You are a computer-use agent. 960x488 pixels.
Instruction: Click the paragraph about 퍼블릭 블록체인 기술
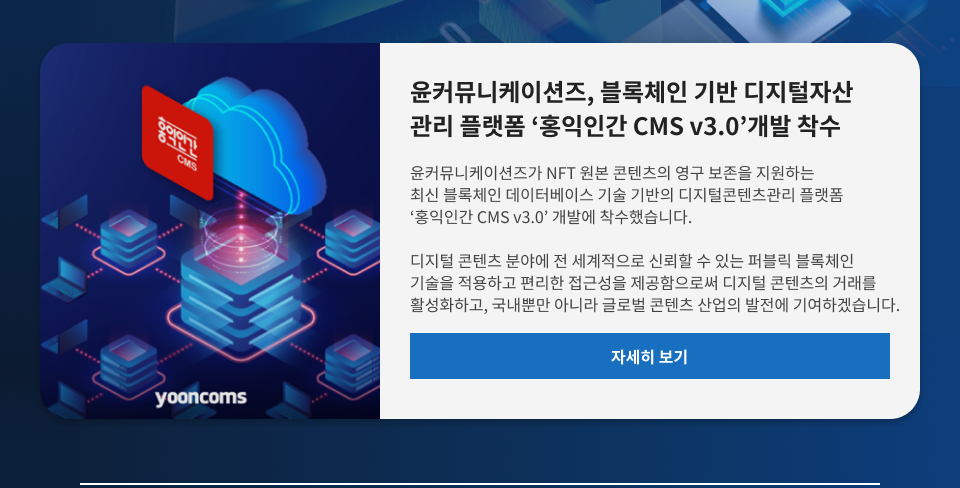point(655,283)
